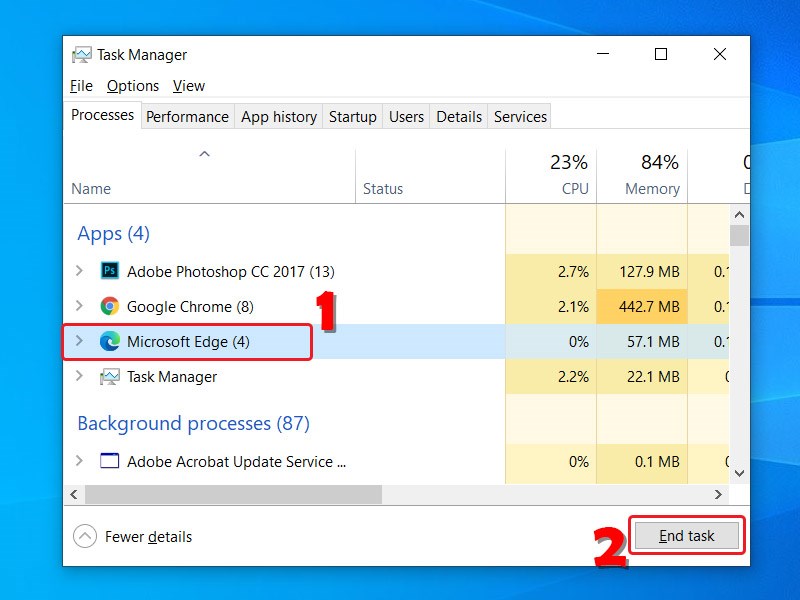Click the horizontal scrollbar thumb
This screenshot has width=800, height=600.
pyautogui.click(x=233, y=494)
